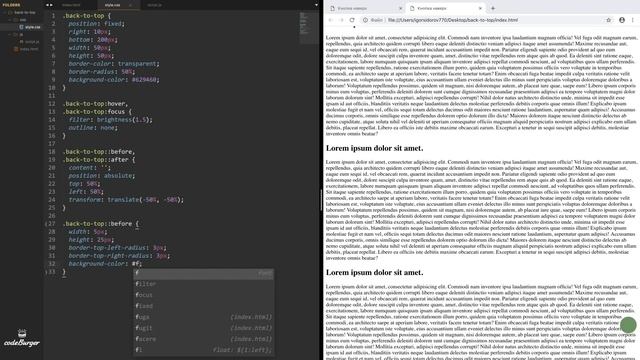Click the first 'Lorem ipsum dolor sit amet.' heading

click(374, 148)
